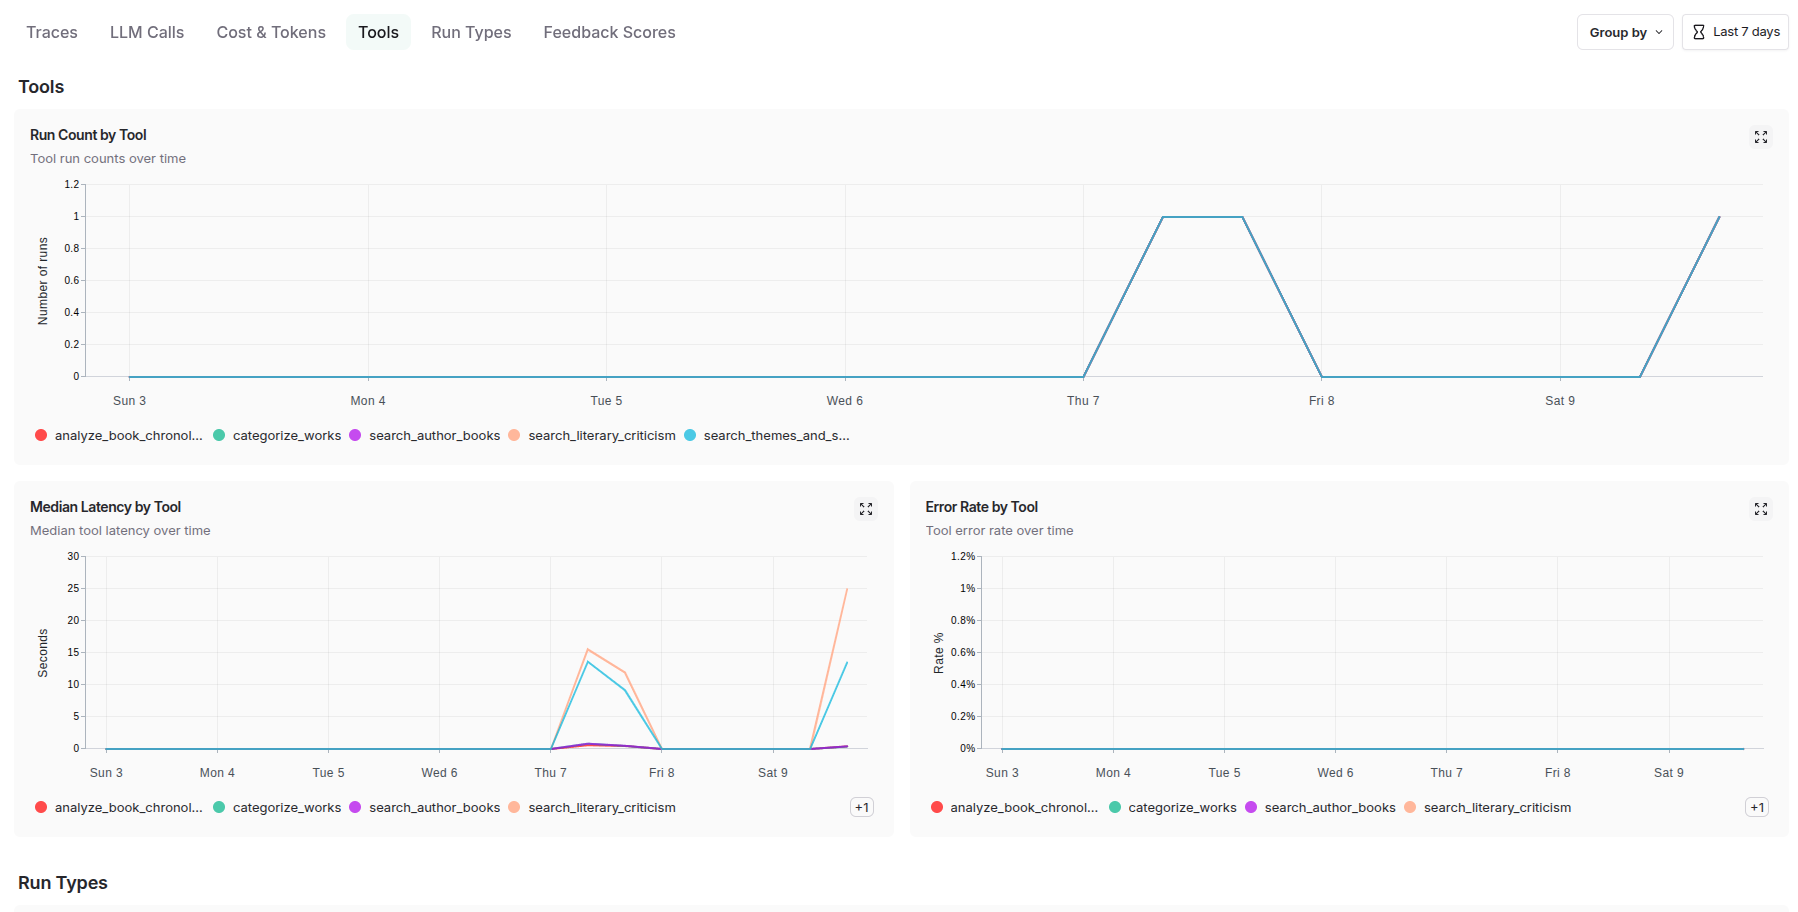Switch to the Traces tab
The height and width of the screenshot is (912, 1798).
[x=52, y=32]
